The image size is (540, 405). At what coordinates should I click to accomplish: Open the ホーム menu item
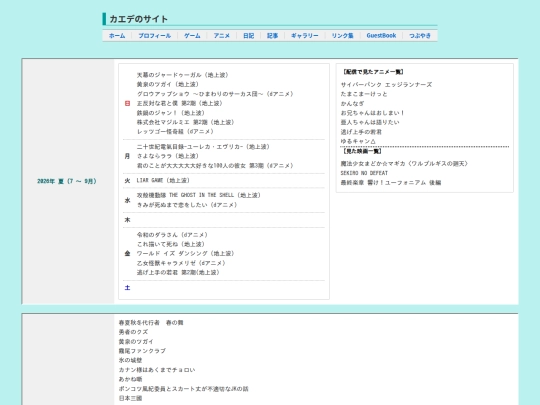coord(117,35)
